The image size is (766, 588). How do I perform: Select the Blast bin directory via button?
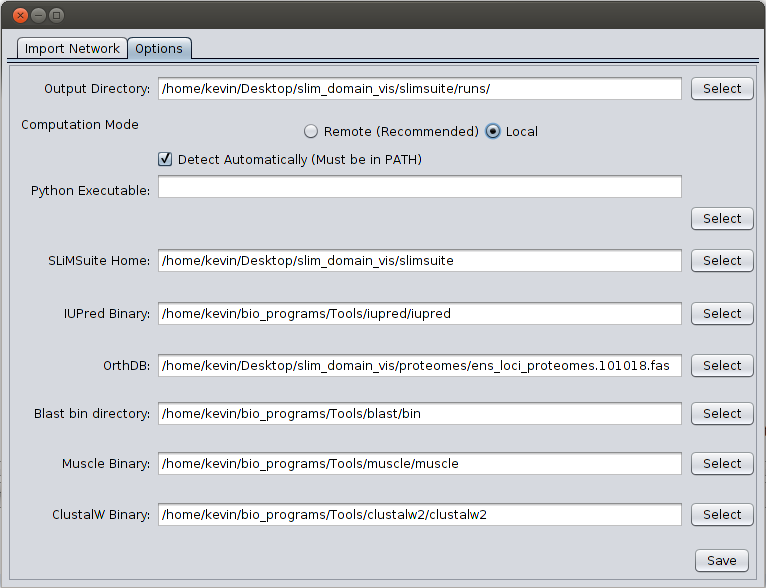point(721,413)
